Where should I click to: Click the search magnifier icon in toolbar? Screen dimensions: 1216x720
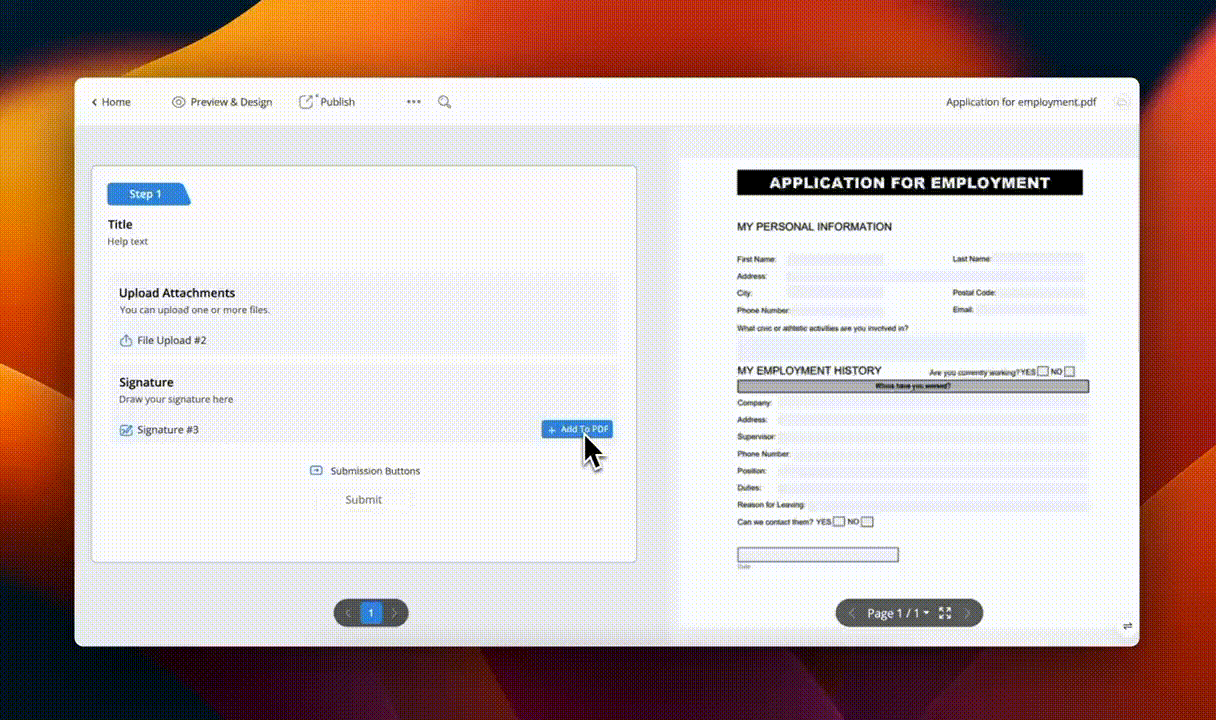(x=445, y=102)
